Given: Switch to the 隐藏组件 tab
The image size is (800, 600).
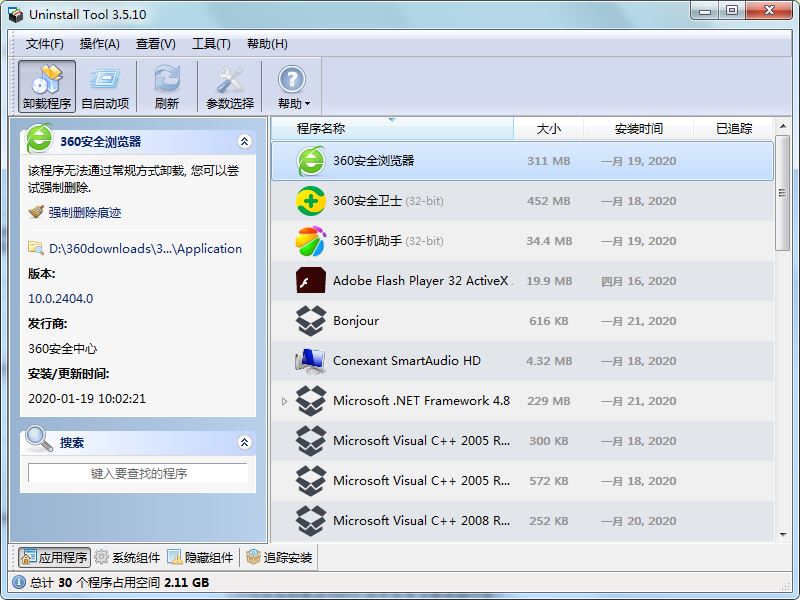Looking at the screenshot, I should tap(201, 558).
